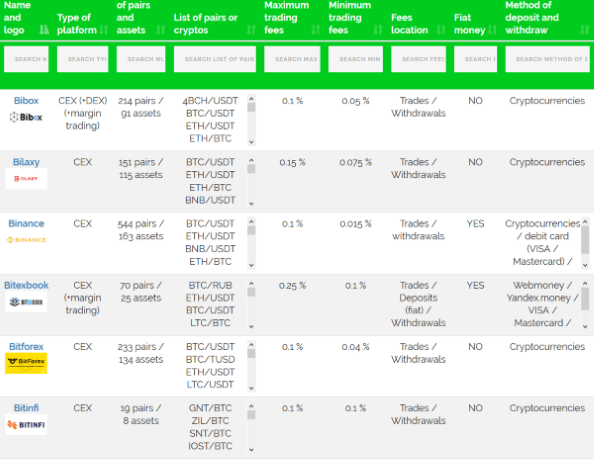Click the Bitforex yellow logo image
594x459 pixels.
pyautogui.click(x=26, y=363)
